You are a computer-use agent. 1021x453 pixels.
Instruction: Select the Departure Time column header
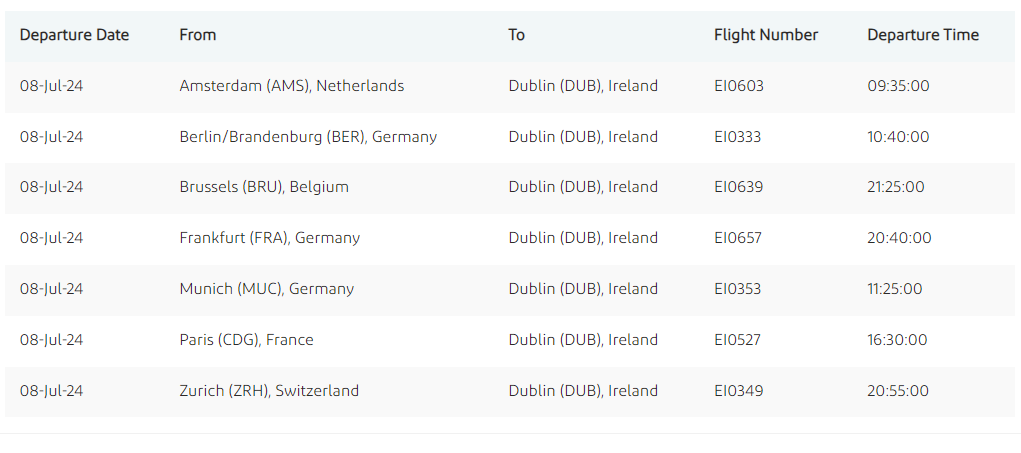point(923,35)
